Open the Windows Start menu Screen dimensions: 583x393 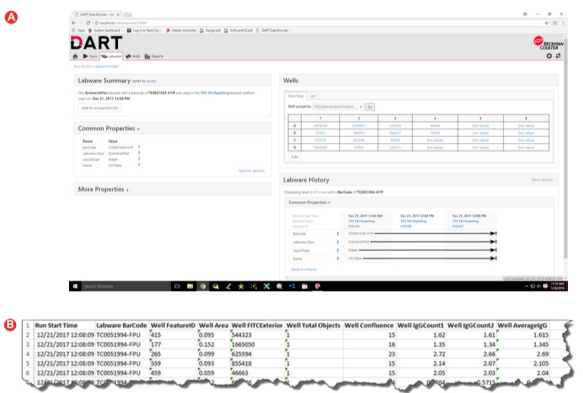tap(75, 286)
